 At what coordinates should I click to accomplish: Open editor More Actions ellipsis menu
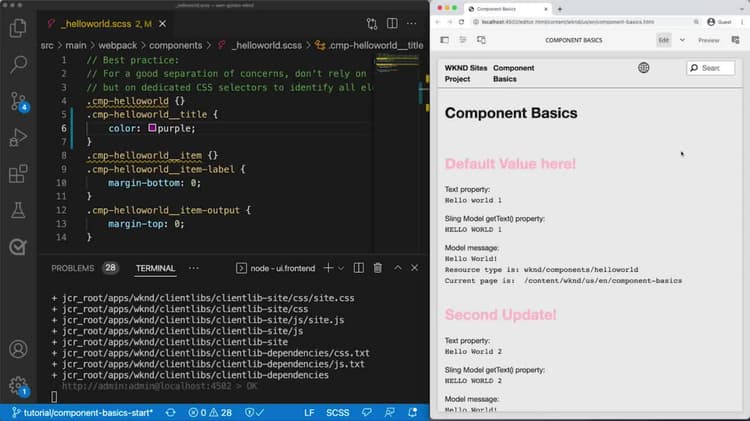click(x=411, y=23)
